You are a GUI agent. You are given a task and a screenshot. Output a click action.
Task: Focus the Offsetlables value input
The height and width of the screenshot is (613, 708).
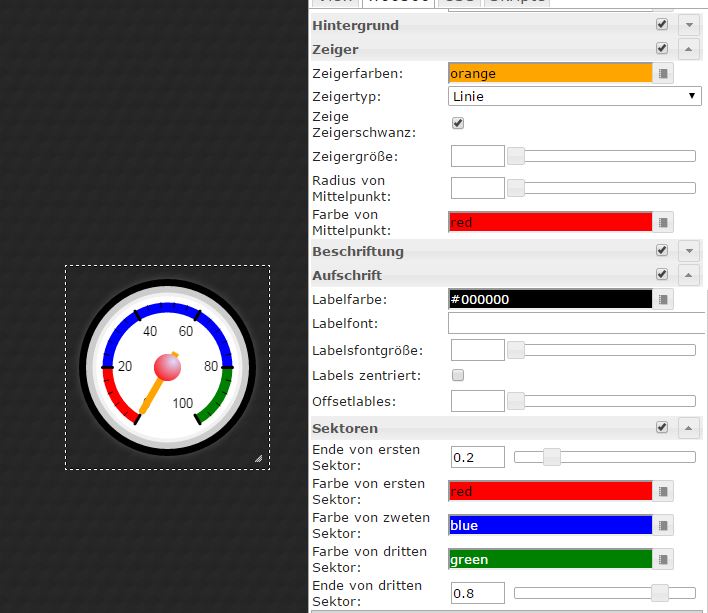click(478, 401)
